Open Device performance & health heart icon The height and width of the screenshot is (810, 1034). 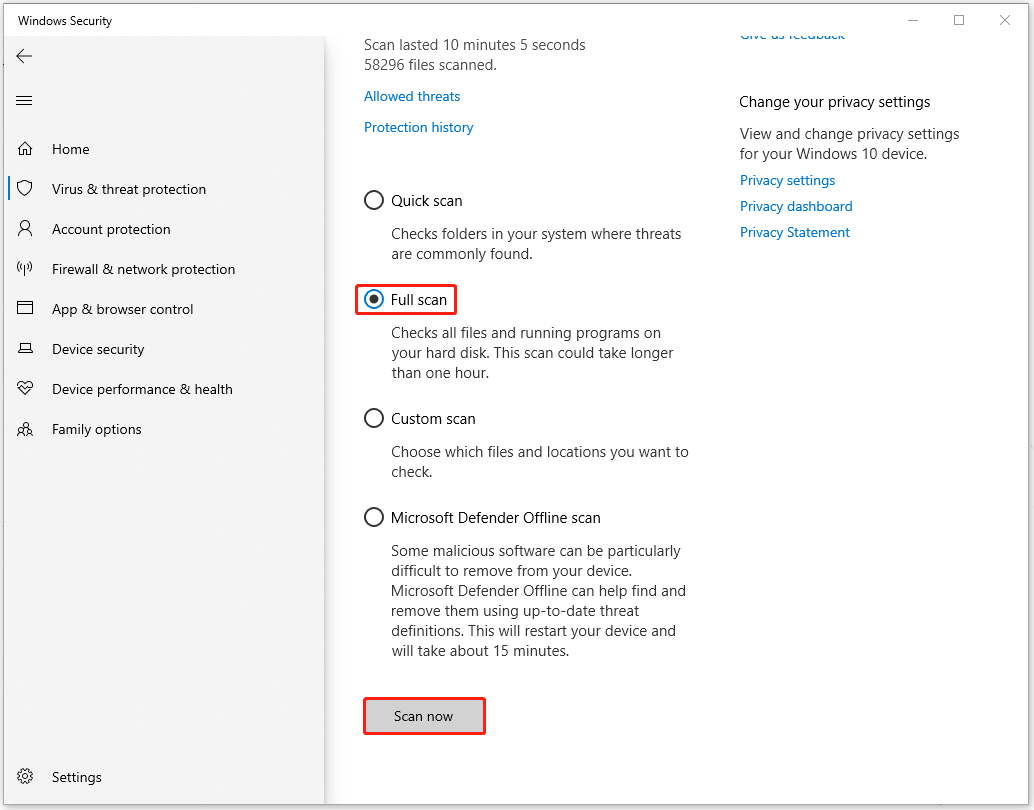[25, 388]
